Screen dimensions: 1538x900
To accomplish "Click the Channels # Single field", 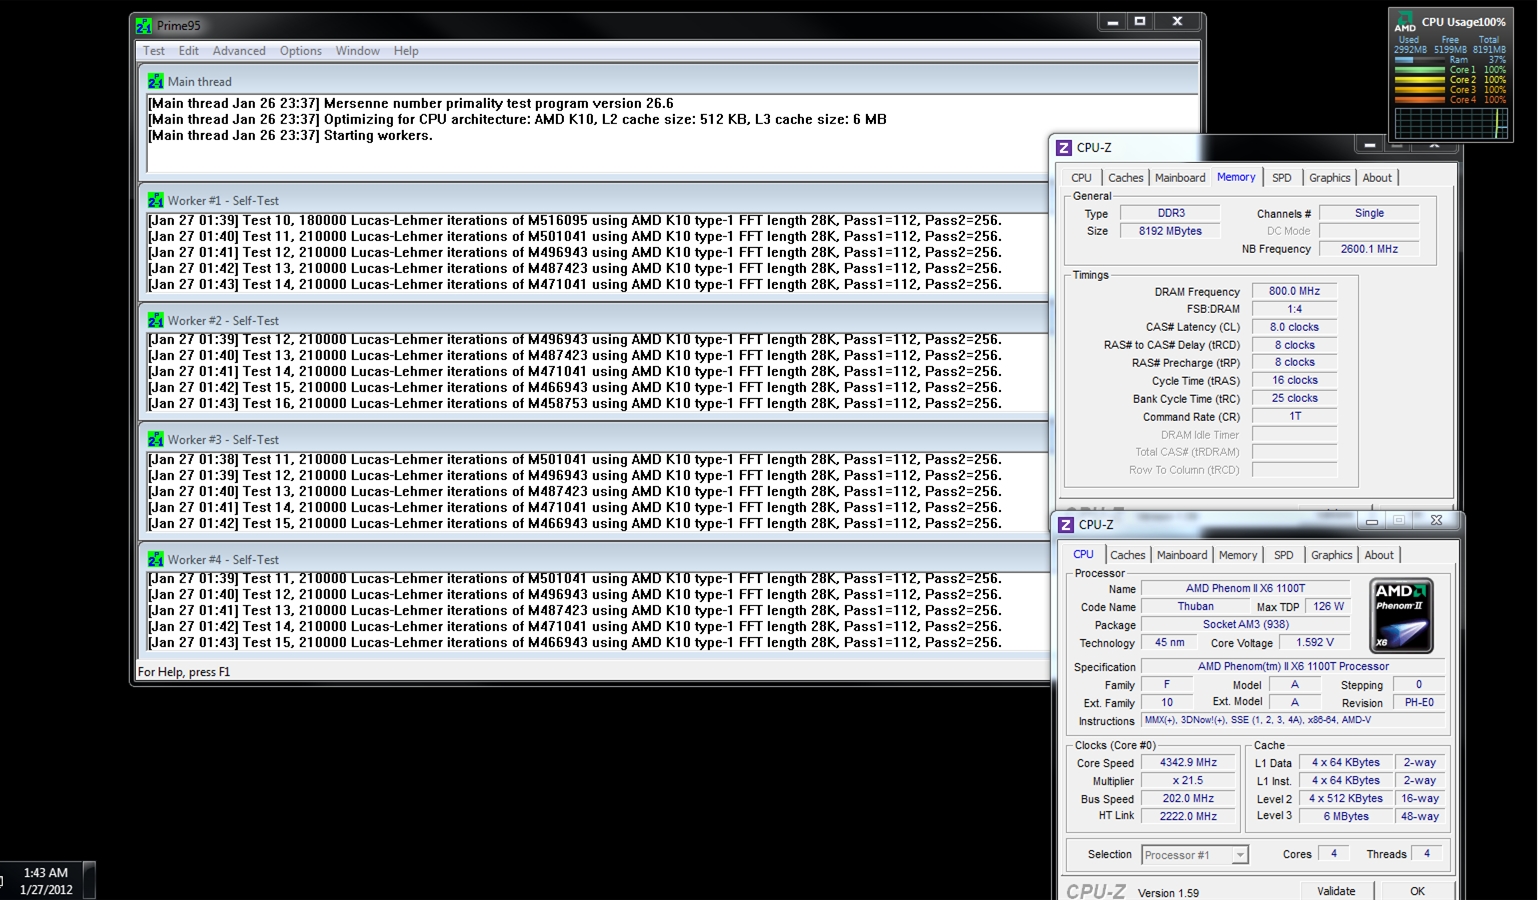I will 1369,213.
